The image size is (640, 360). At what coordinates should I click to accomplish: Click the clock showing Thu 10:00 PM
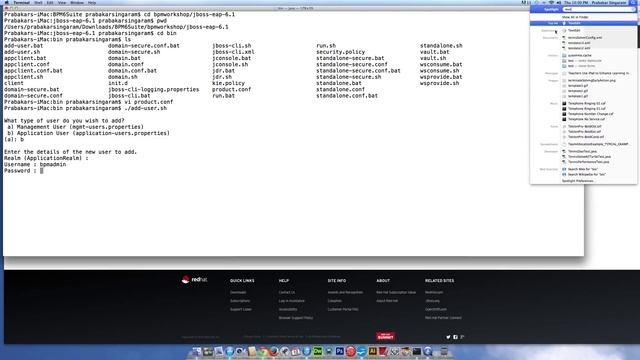576,2
